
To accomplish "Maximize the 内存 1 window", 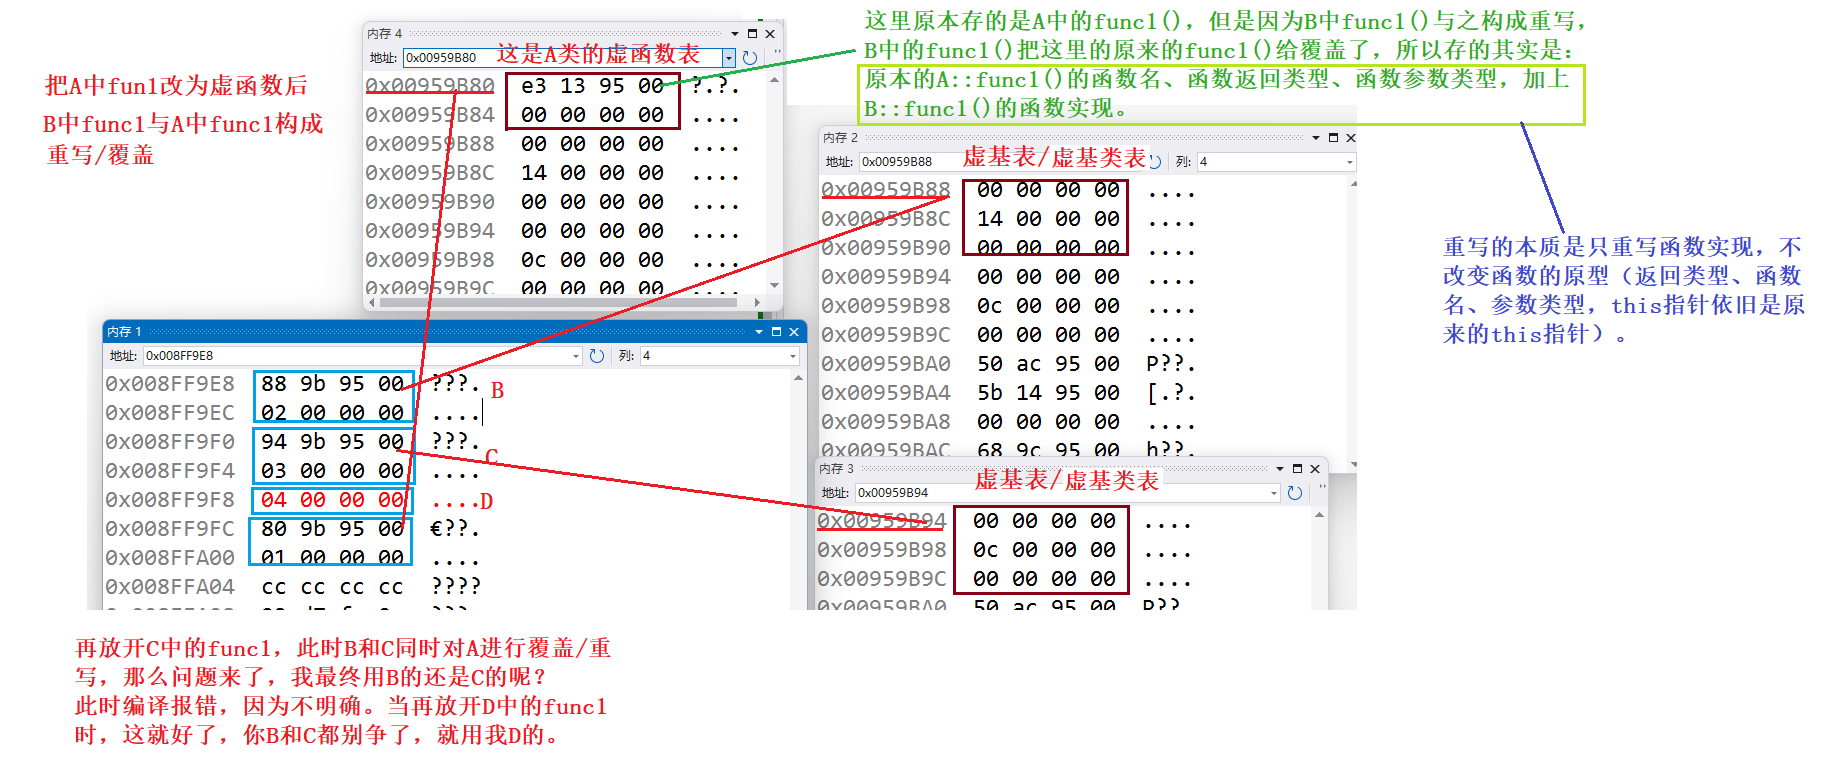I will [776, 332].
